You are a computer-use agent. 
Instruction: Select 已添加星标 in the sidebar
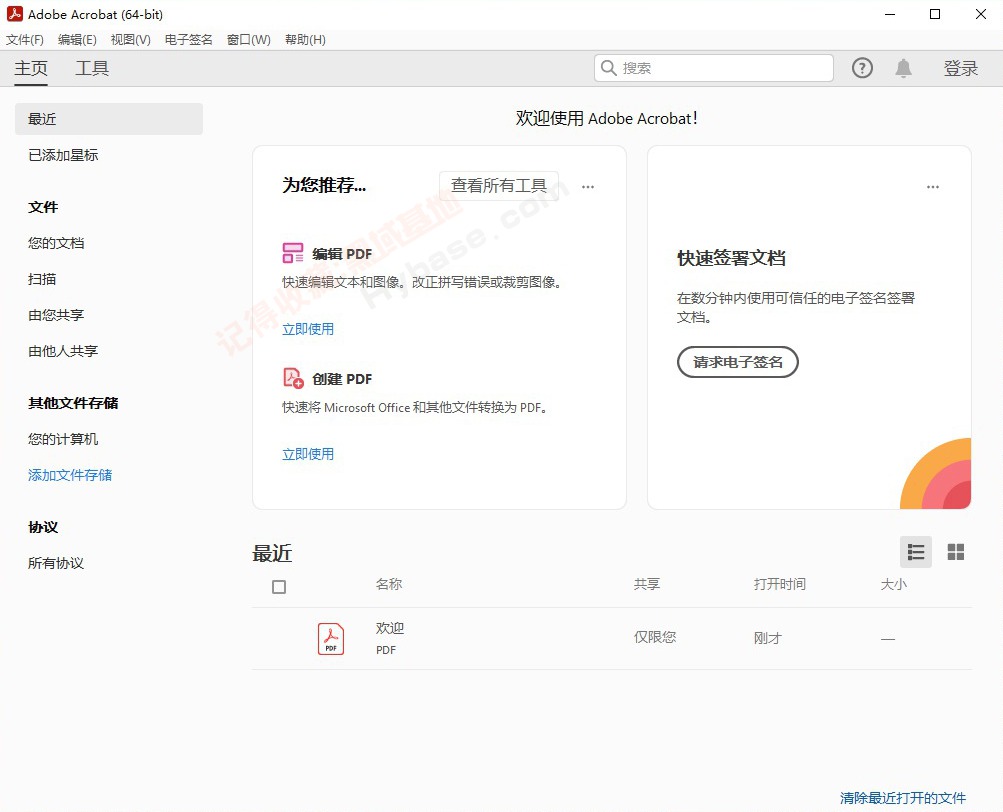[x=63, y=155]
